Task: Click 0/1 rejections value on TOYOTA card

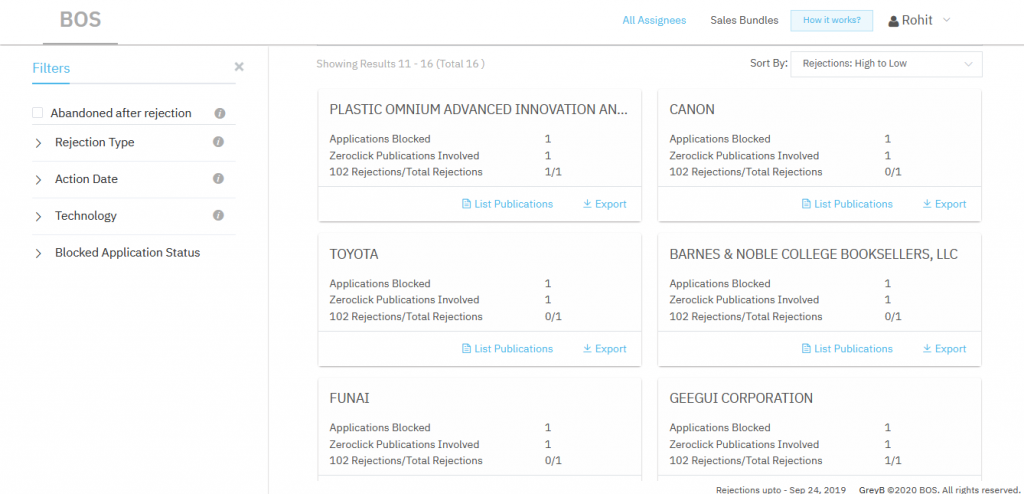Action: tap(553, 316)
